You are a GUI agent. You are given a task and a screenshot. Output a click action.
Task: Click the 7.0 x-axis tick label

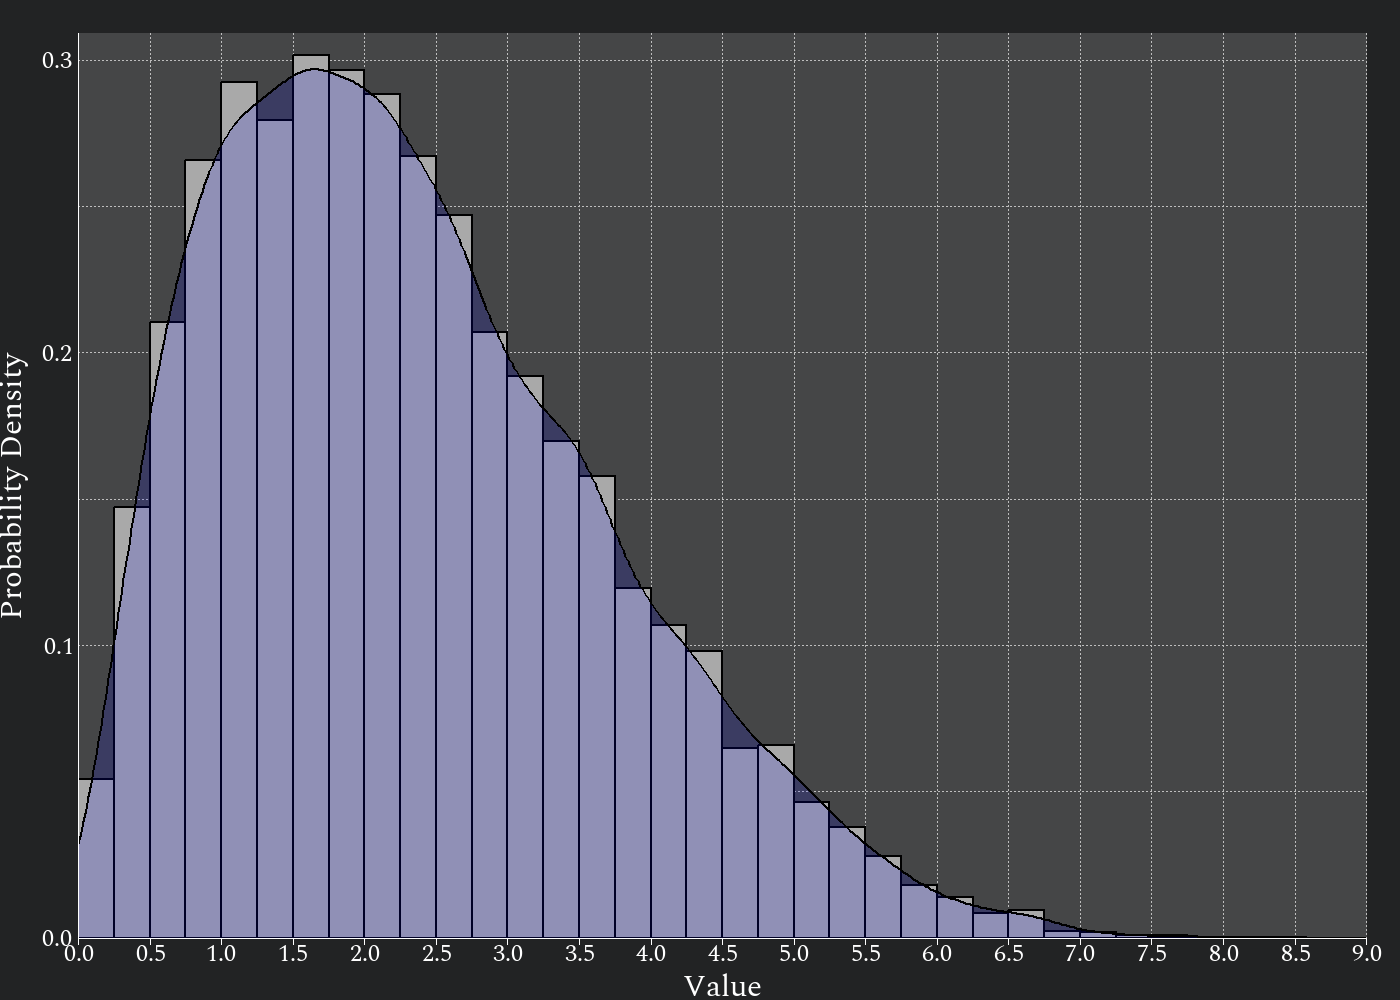click(1080, 953)
